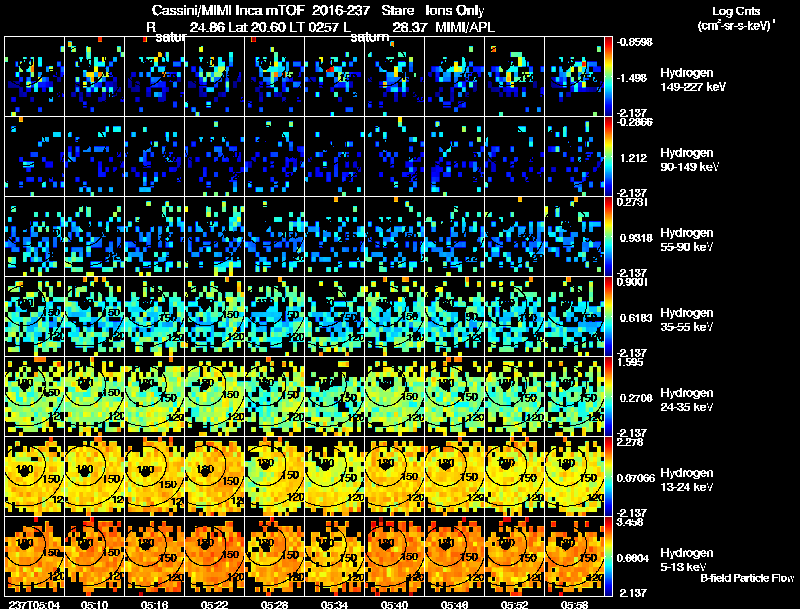Select the 90-149 keV image at 05:46
800x609 pixels.
point(455,157)
